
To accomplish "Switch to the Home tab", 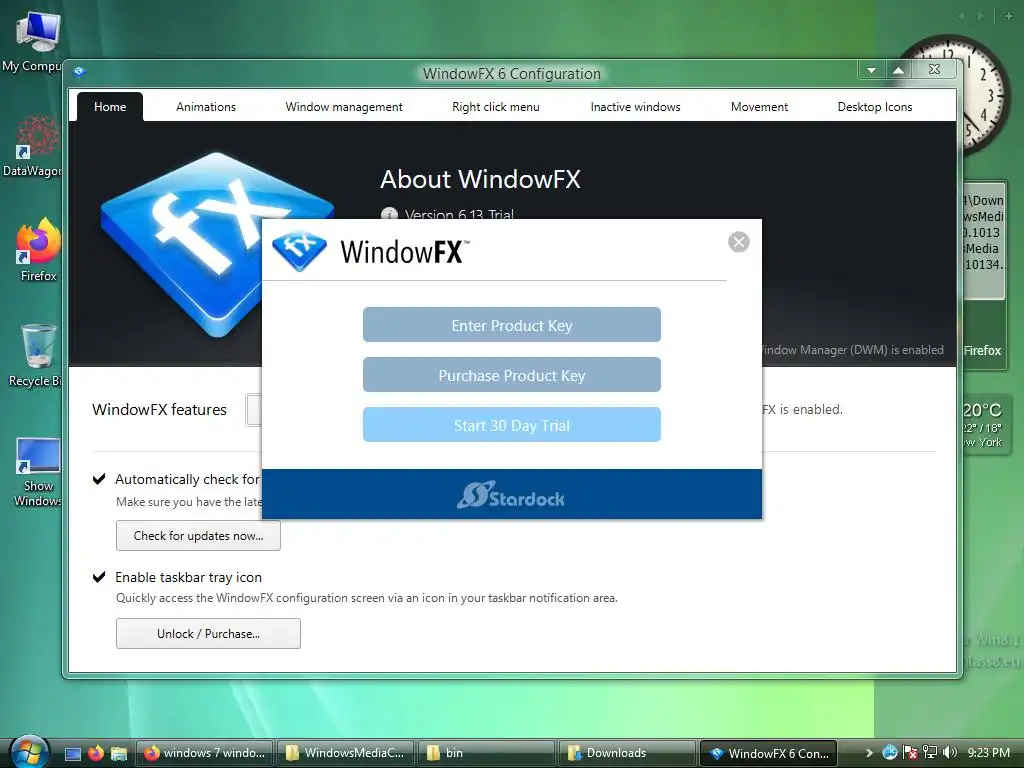I will click(110, 106).
